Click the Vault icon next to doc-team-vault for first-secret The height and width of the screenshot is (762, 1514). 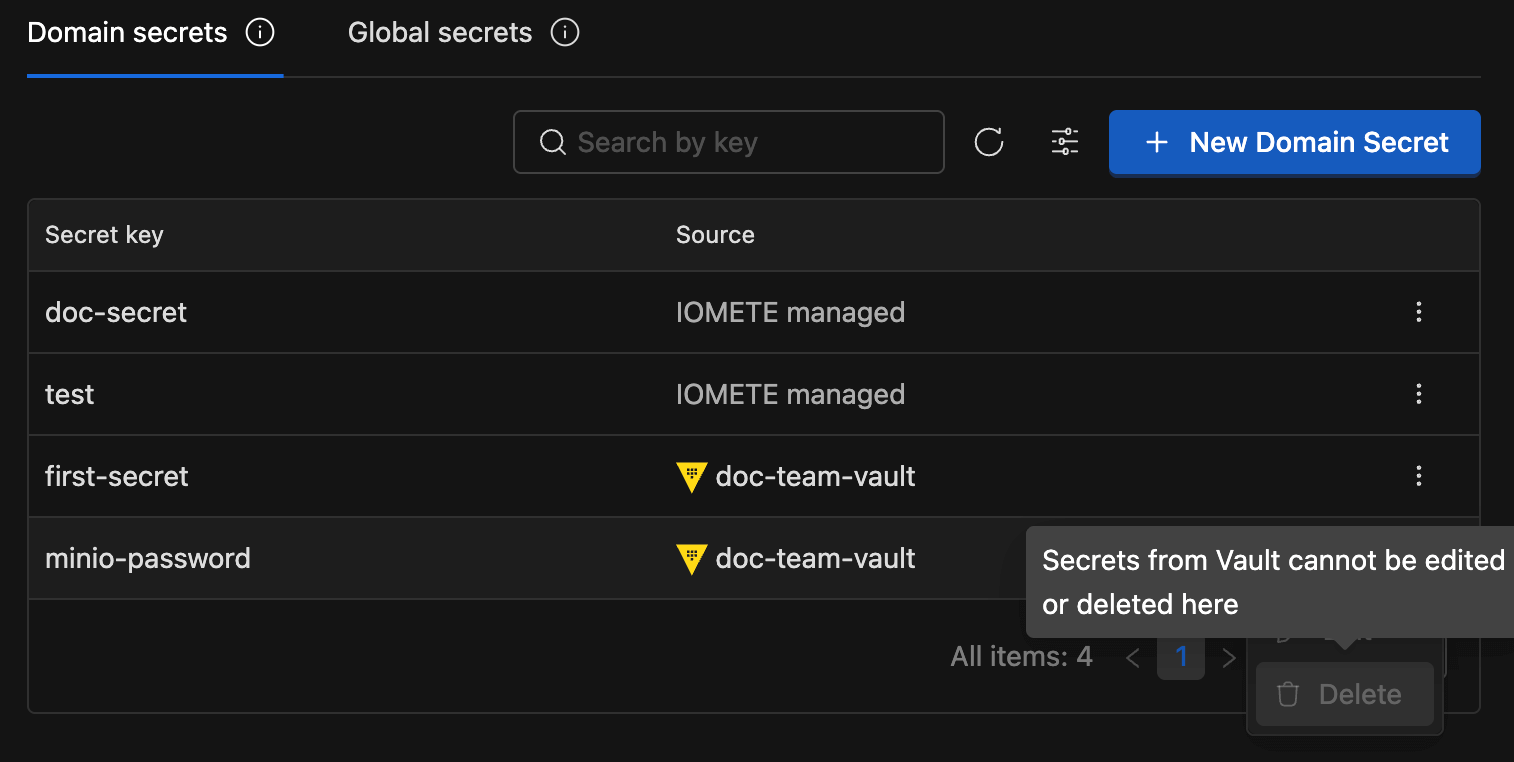pos(691,477)
